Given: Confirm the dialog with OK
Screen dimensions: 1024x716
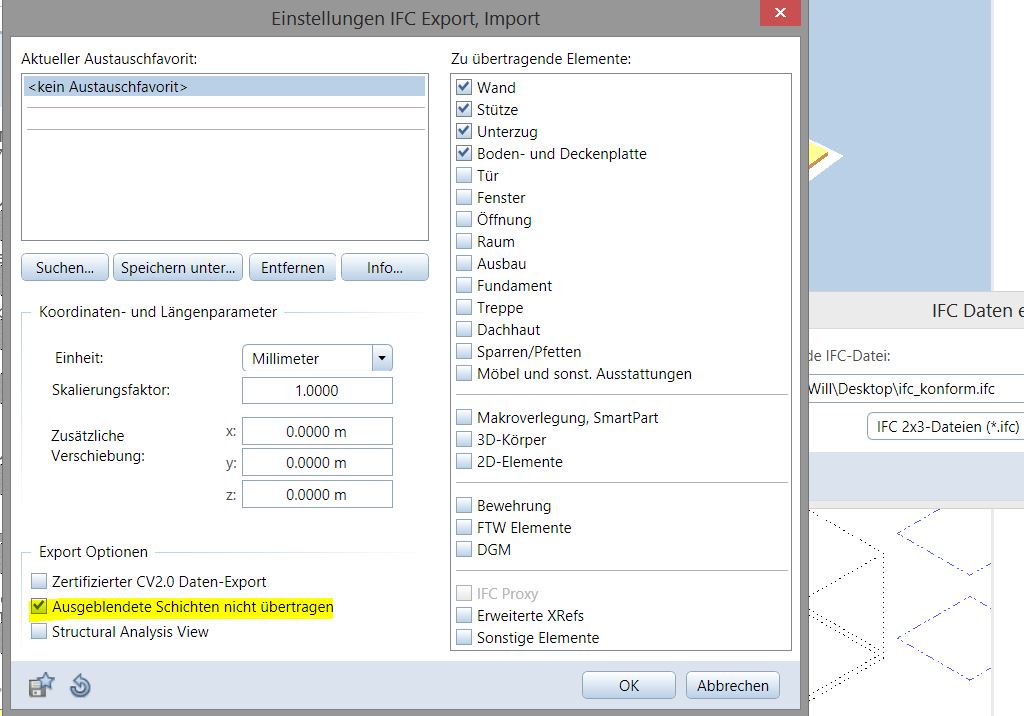Looking at the screenshot, I should pyautogui.click(x=629, y=685).
